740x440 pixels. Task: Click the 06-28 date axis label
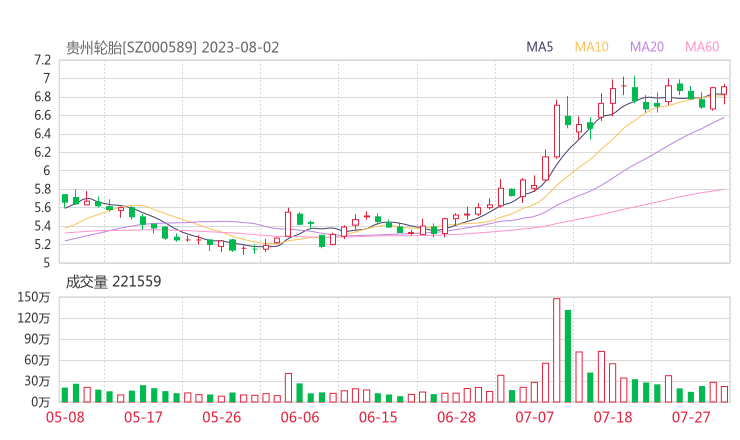coord(456,417)
